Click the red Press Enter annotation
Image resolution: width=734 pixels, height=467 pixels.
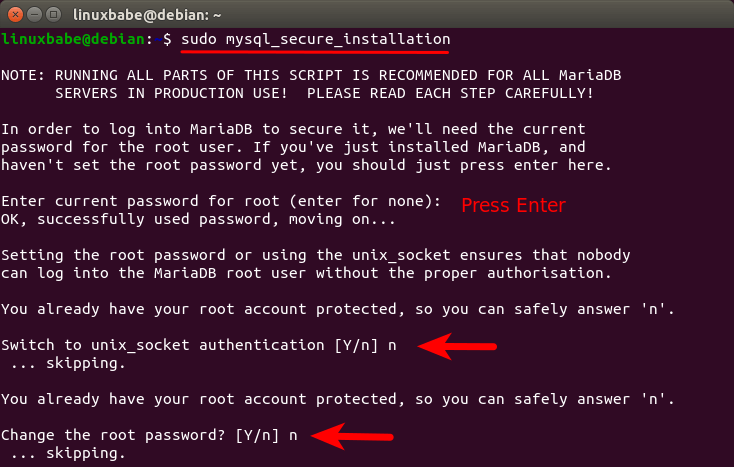coord(513,206)
